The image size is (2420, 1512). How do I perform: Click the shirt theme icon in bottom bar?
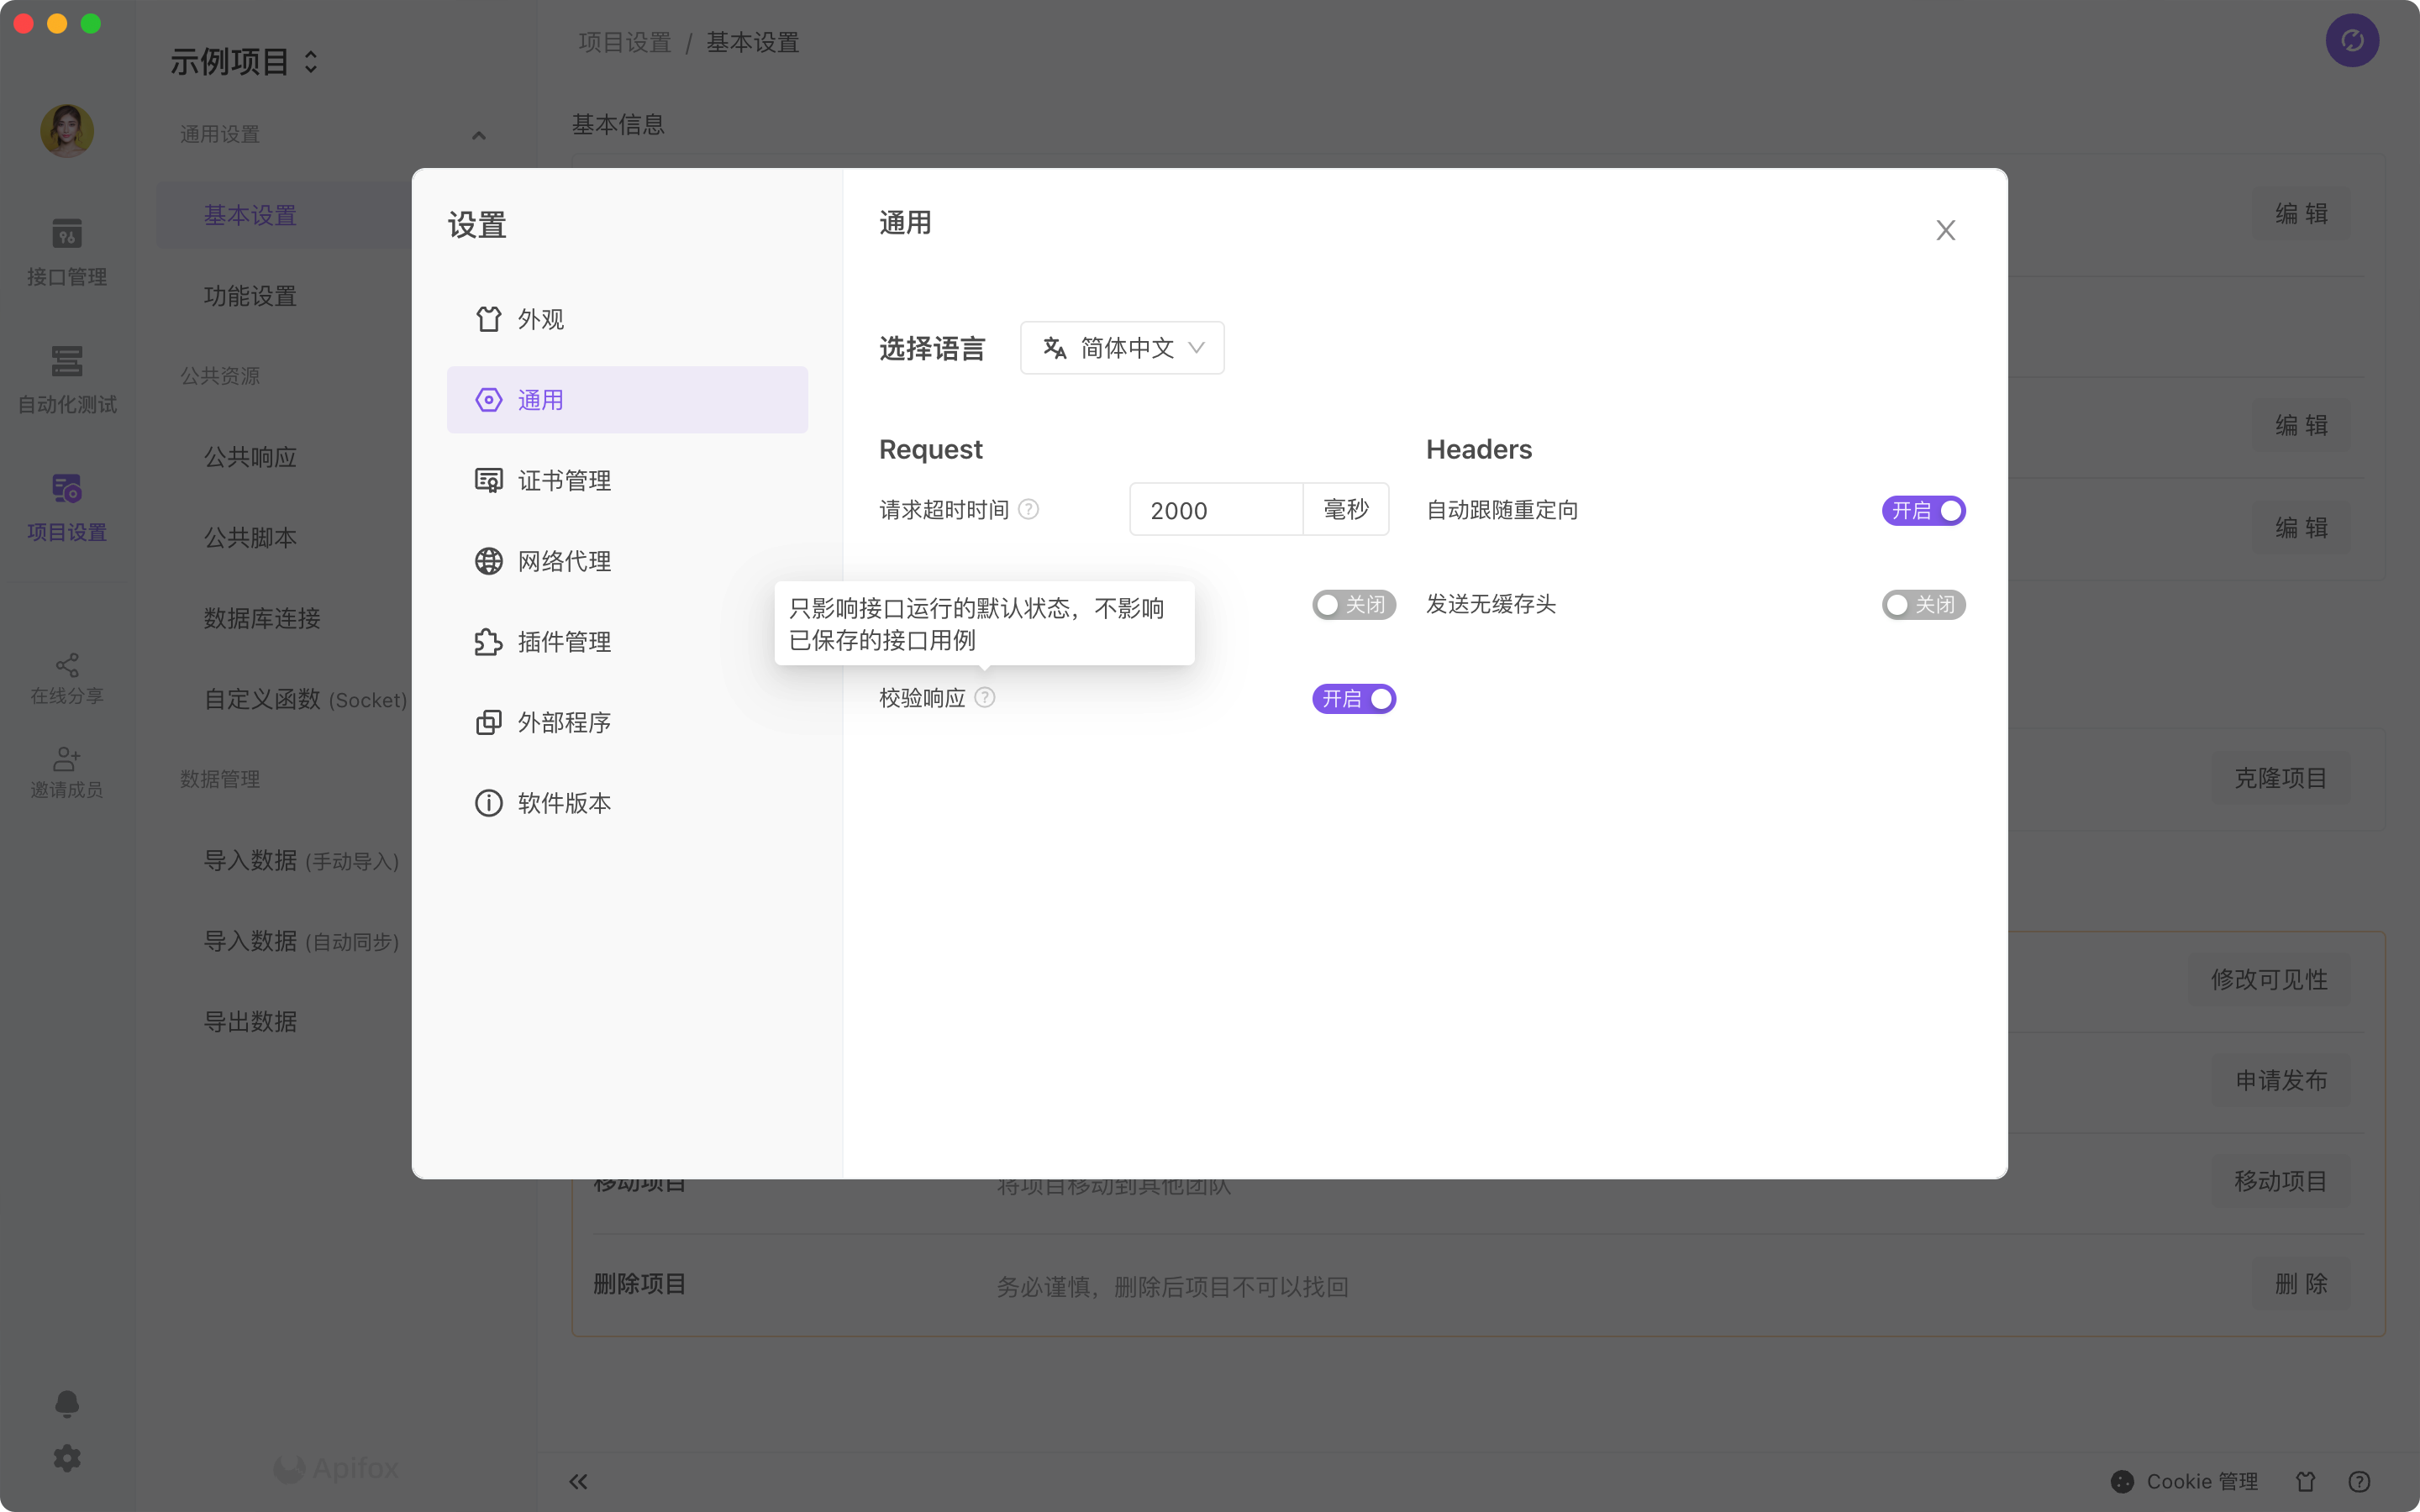click(2306, 1481)
